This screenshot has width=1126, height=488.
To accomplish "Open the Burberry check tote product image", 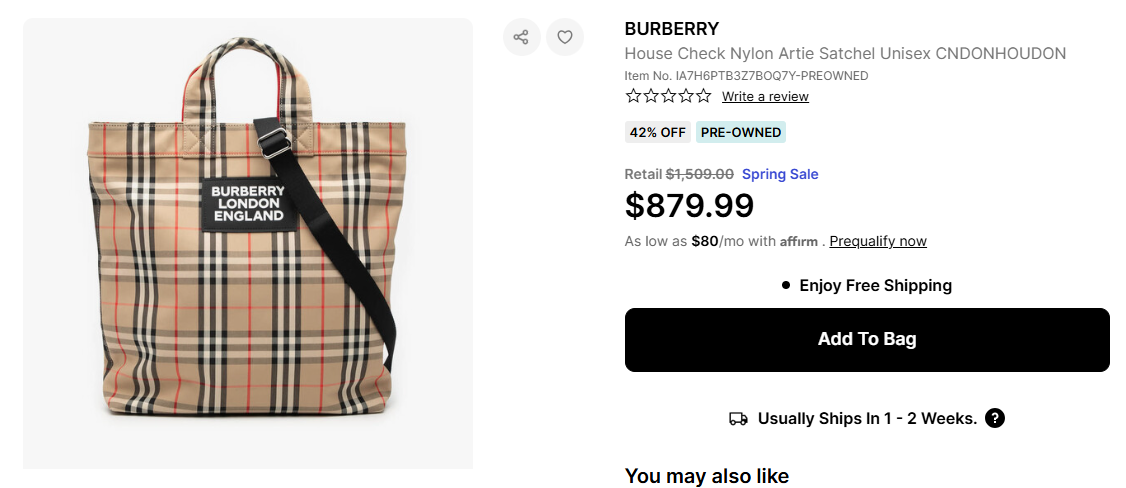I will tap(248, 243).
